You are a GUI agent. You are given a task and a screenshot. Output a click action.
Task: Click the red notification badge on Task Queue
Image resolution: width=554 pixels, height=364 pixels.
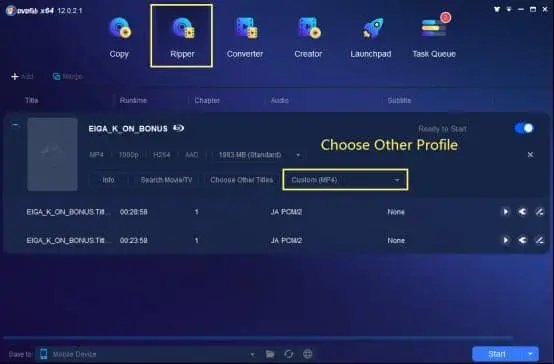click(446, 17)
